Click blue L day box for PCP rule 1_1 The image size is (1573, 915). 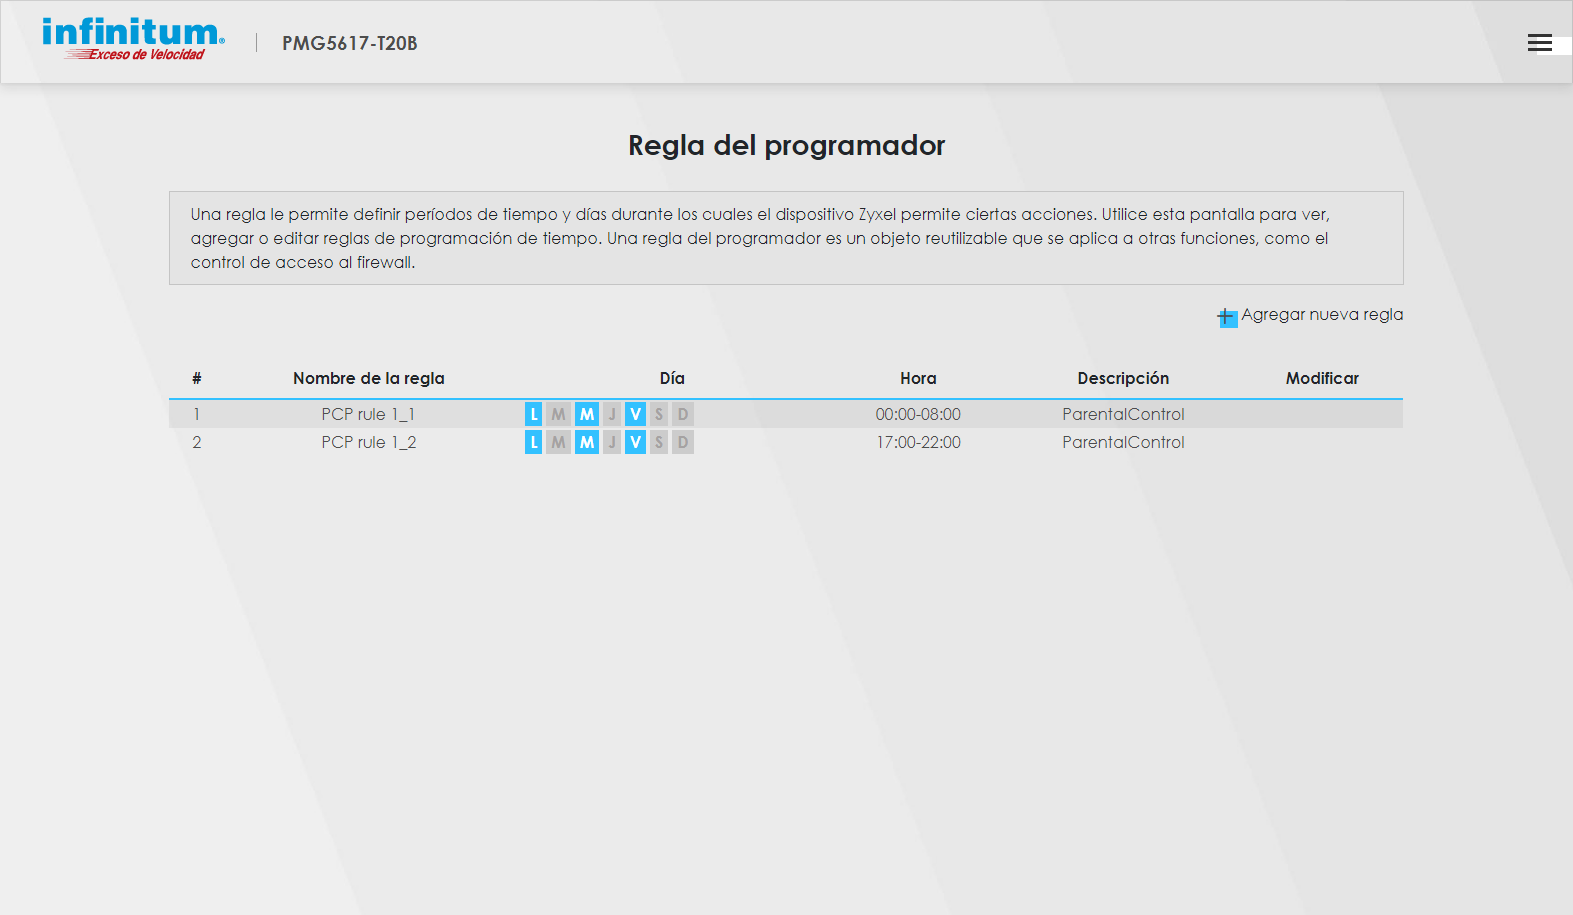point(533,414)
